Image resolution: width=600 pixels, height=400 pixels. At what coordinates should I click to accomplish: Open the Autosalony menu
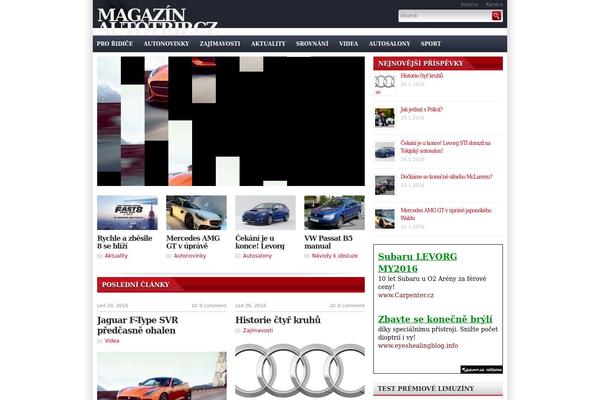390,44
